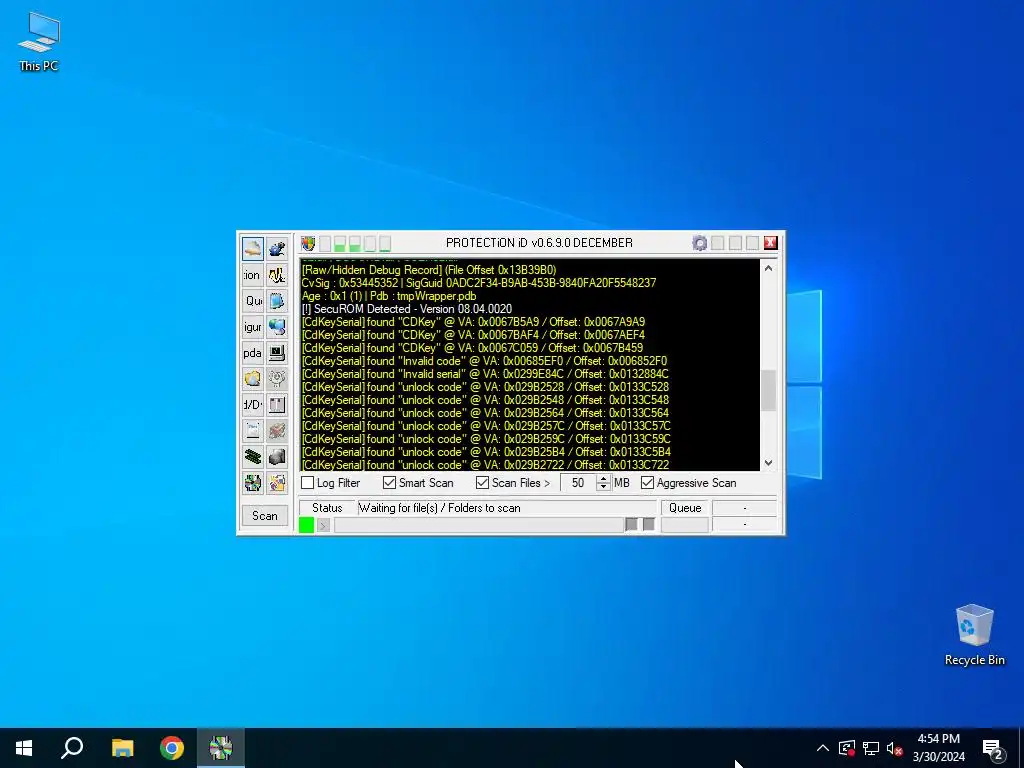Select the two-column book panel icon

pyautogui.click(x=277, y=405)
